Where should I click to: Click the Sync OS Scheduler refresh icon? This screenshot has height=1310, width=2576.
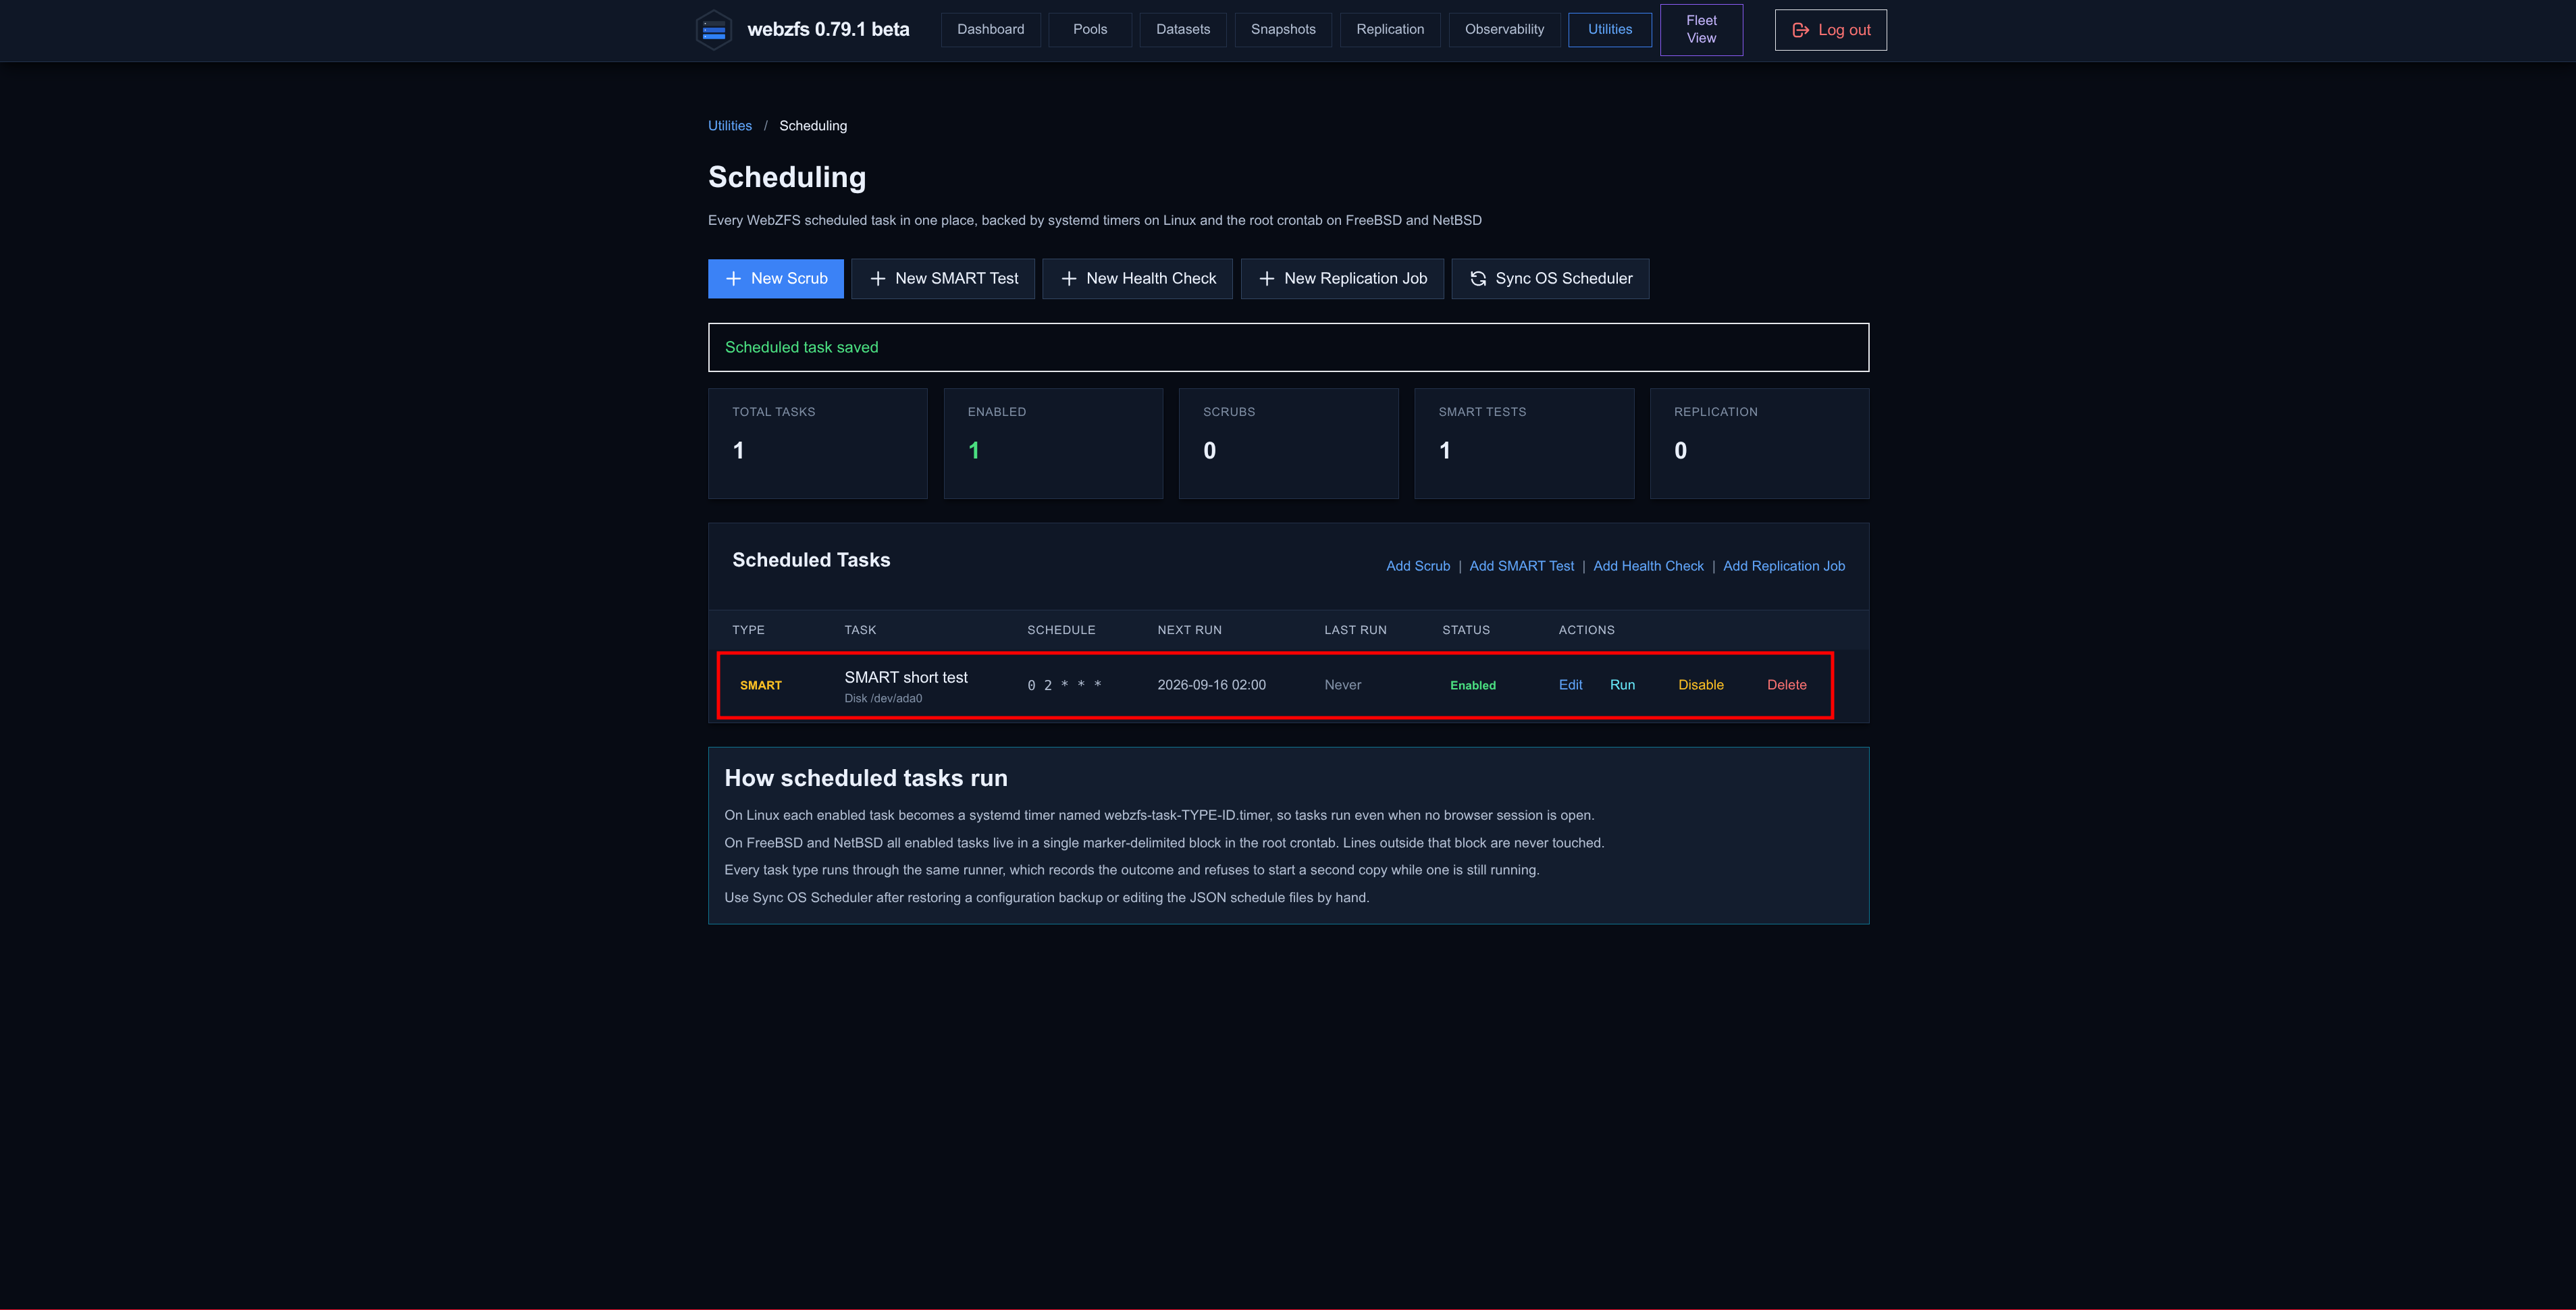click(1478, 279)
